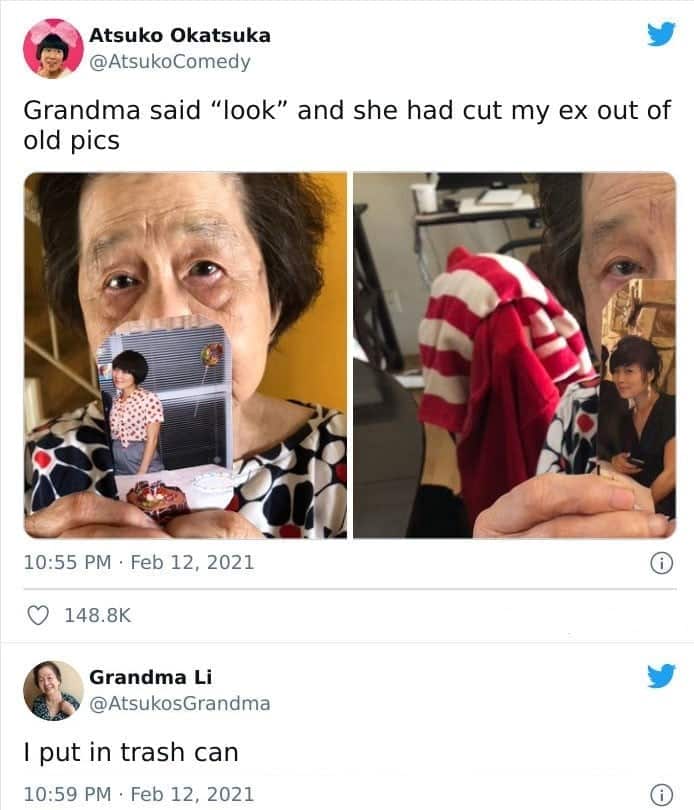Click the Twitter bird icon on Atsuko's tweet

point(661,34)
